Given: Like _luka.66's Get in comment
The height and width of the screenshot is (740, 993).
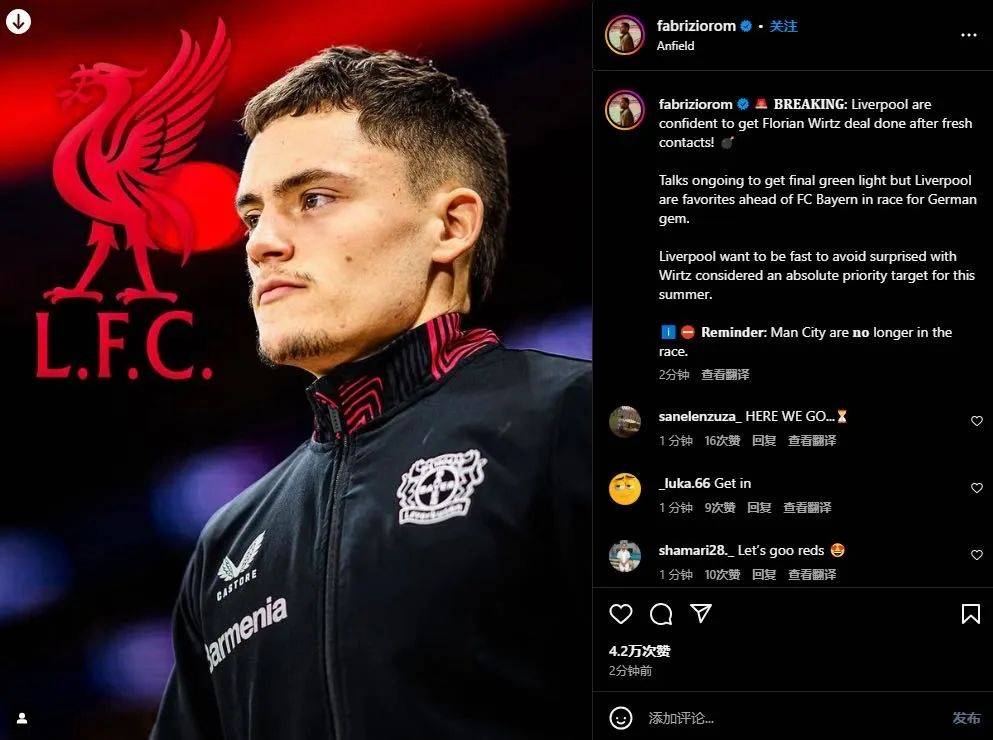Looking at the screenshot, I should 977,488.
